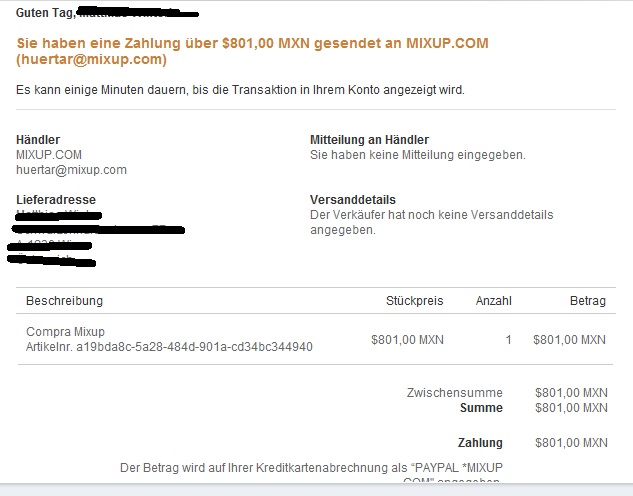Click the Compra Mixup item description
Image resolution: width=633 pixels, height=496 pixels.
click(65, 332)
